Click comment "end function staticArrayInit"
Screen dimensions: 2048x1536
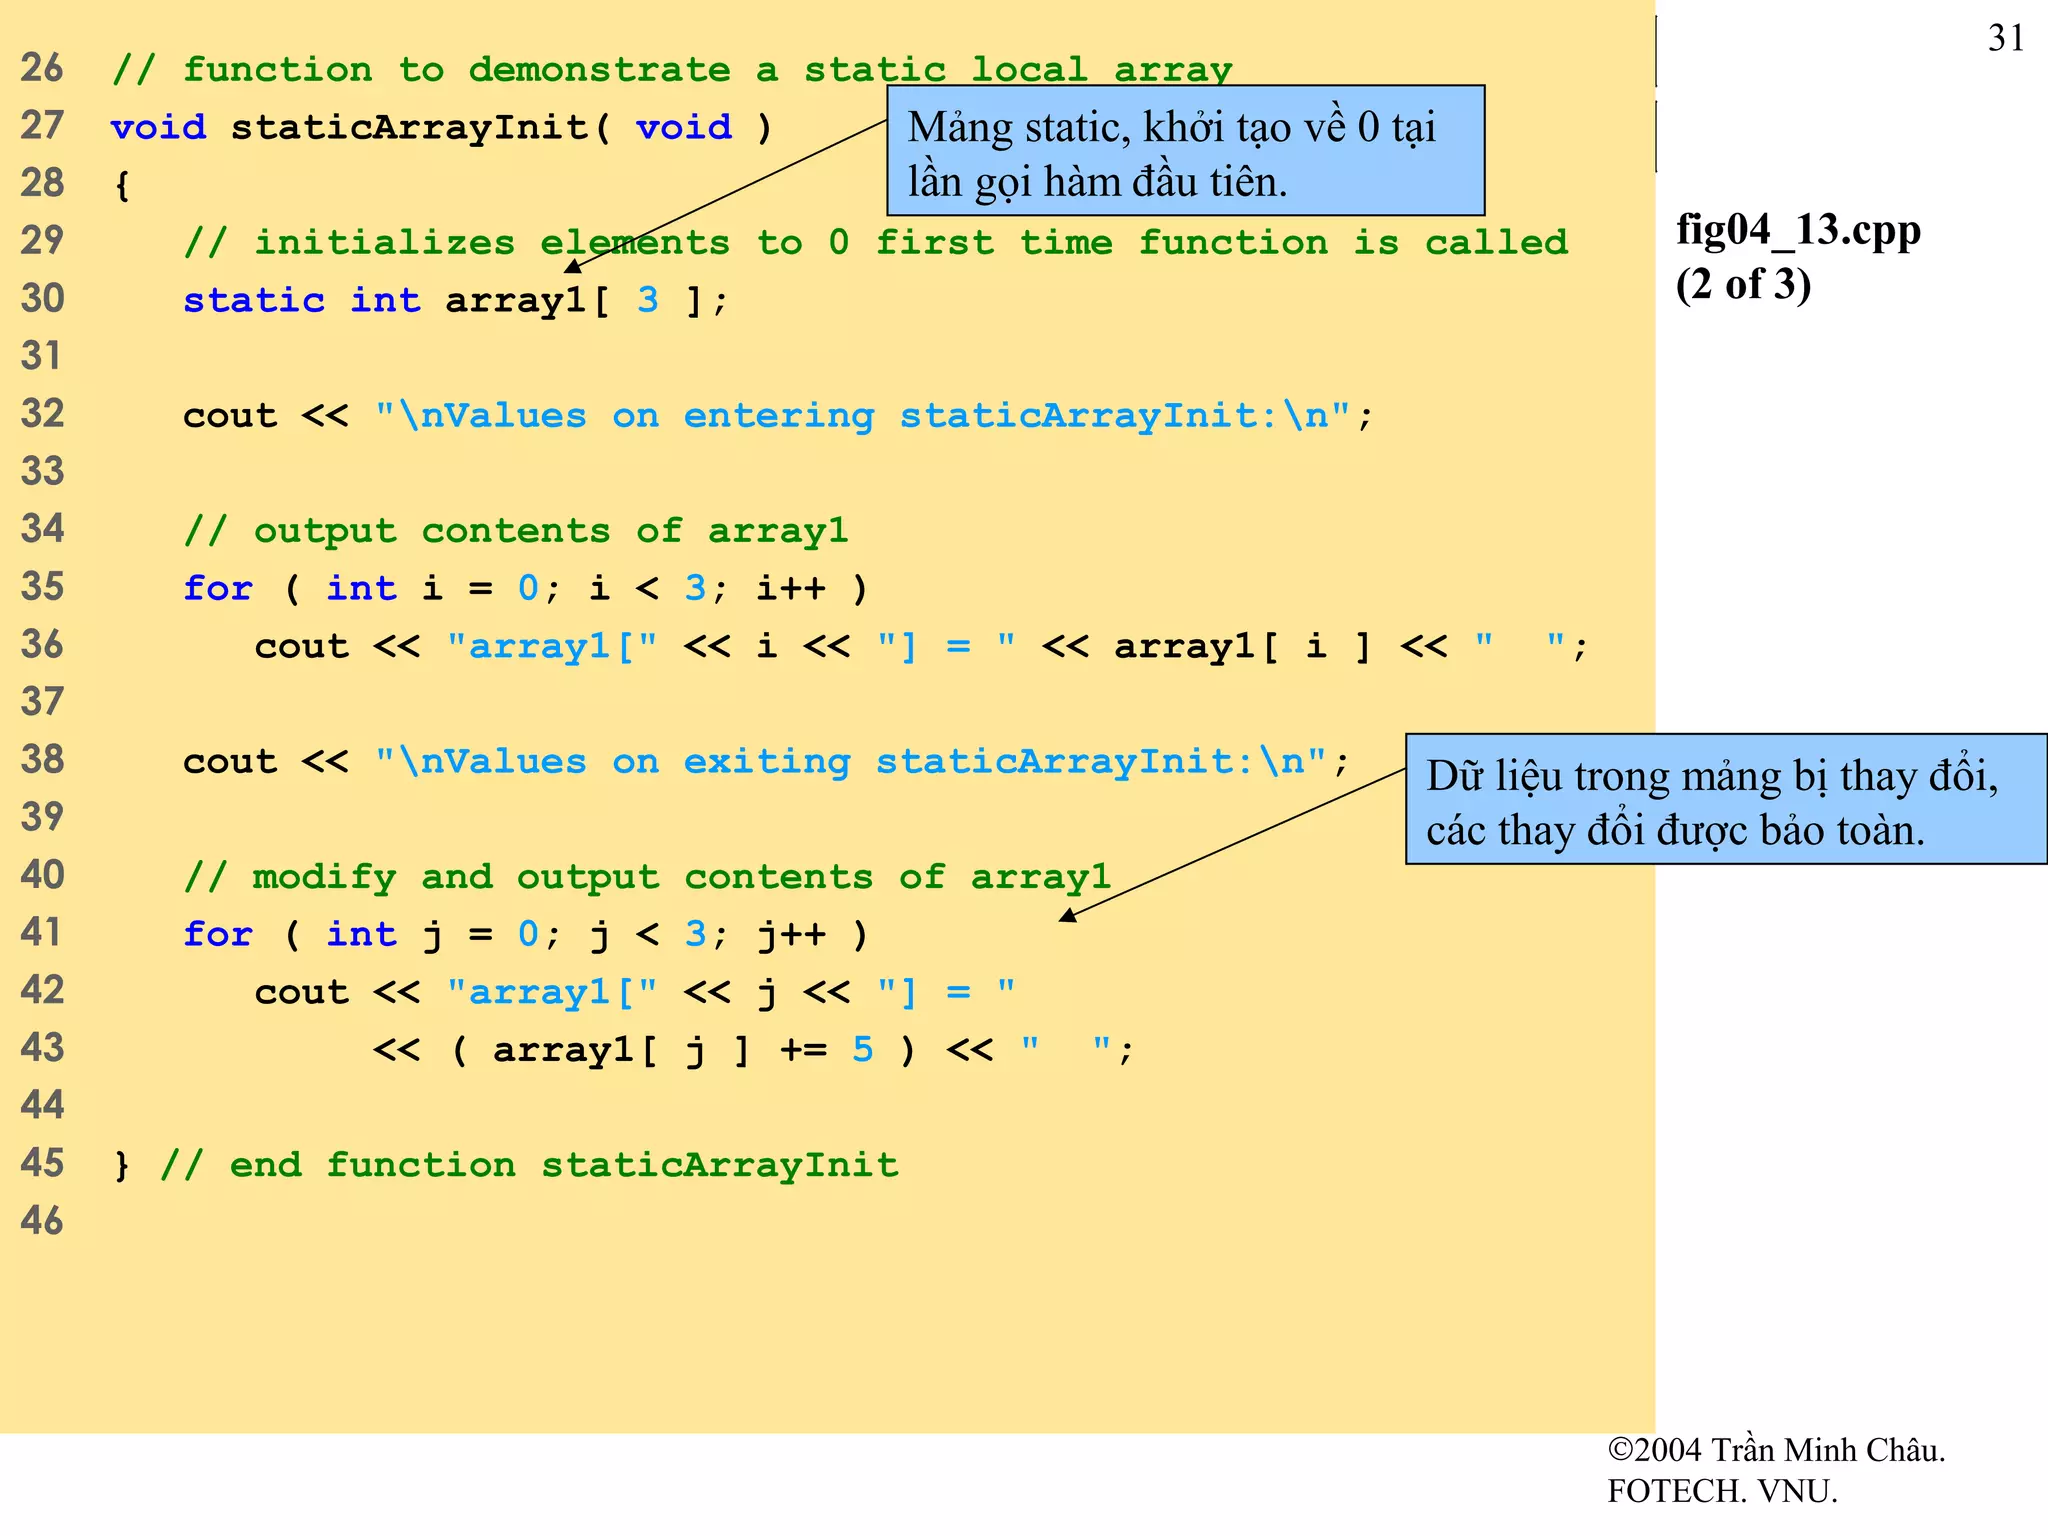(x=530, y=1165)
